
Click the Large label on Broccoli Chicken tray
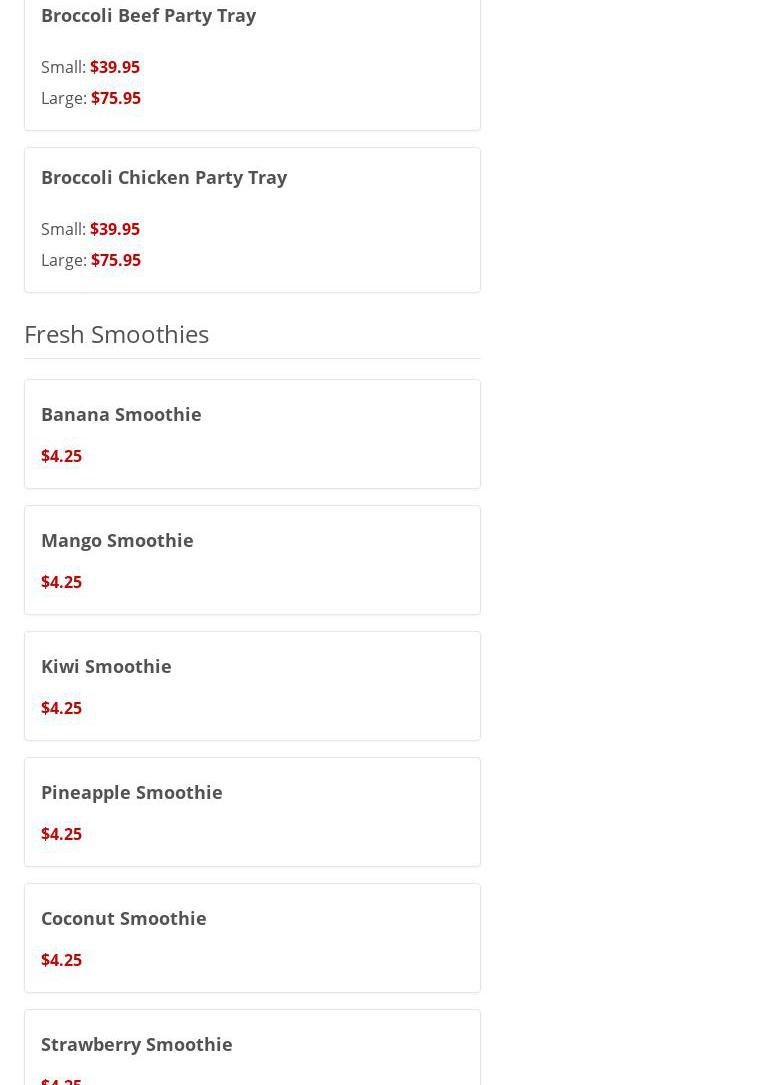[x=63, y=260]
